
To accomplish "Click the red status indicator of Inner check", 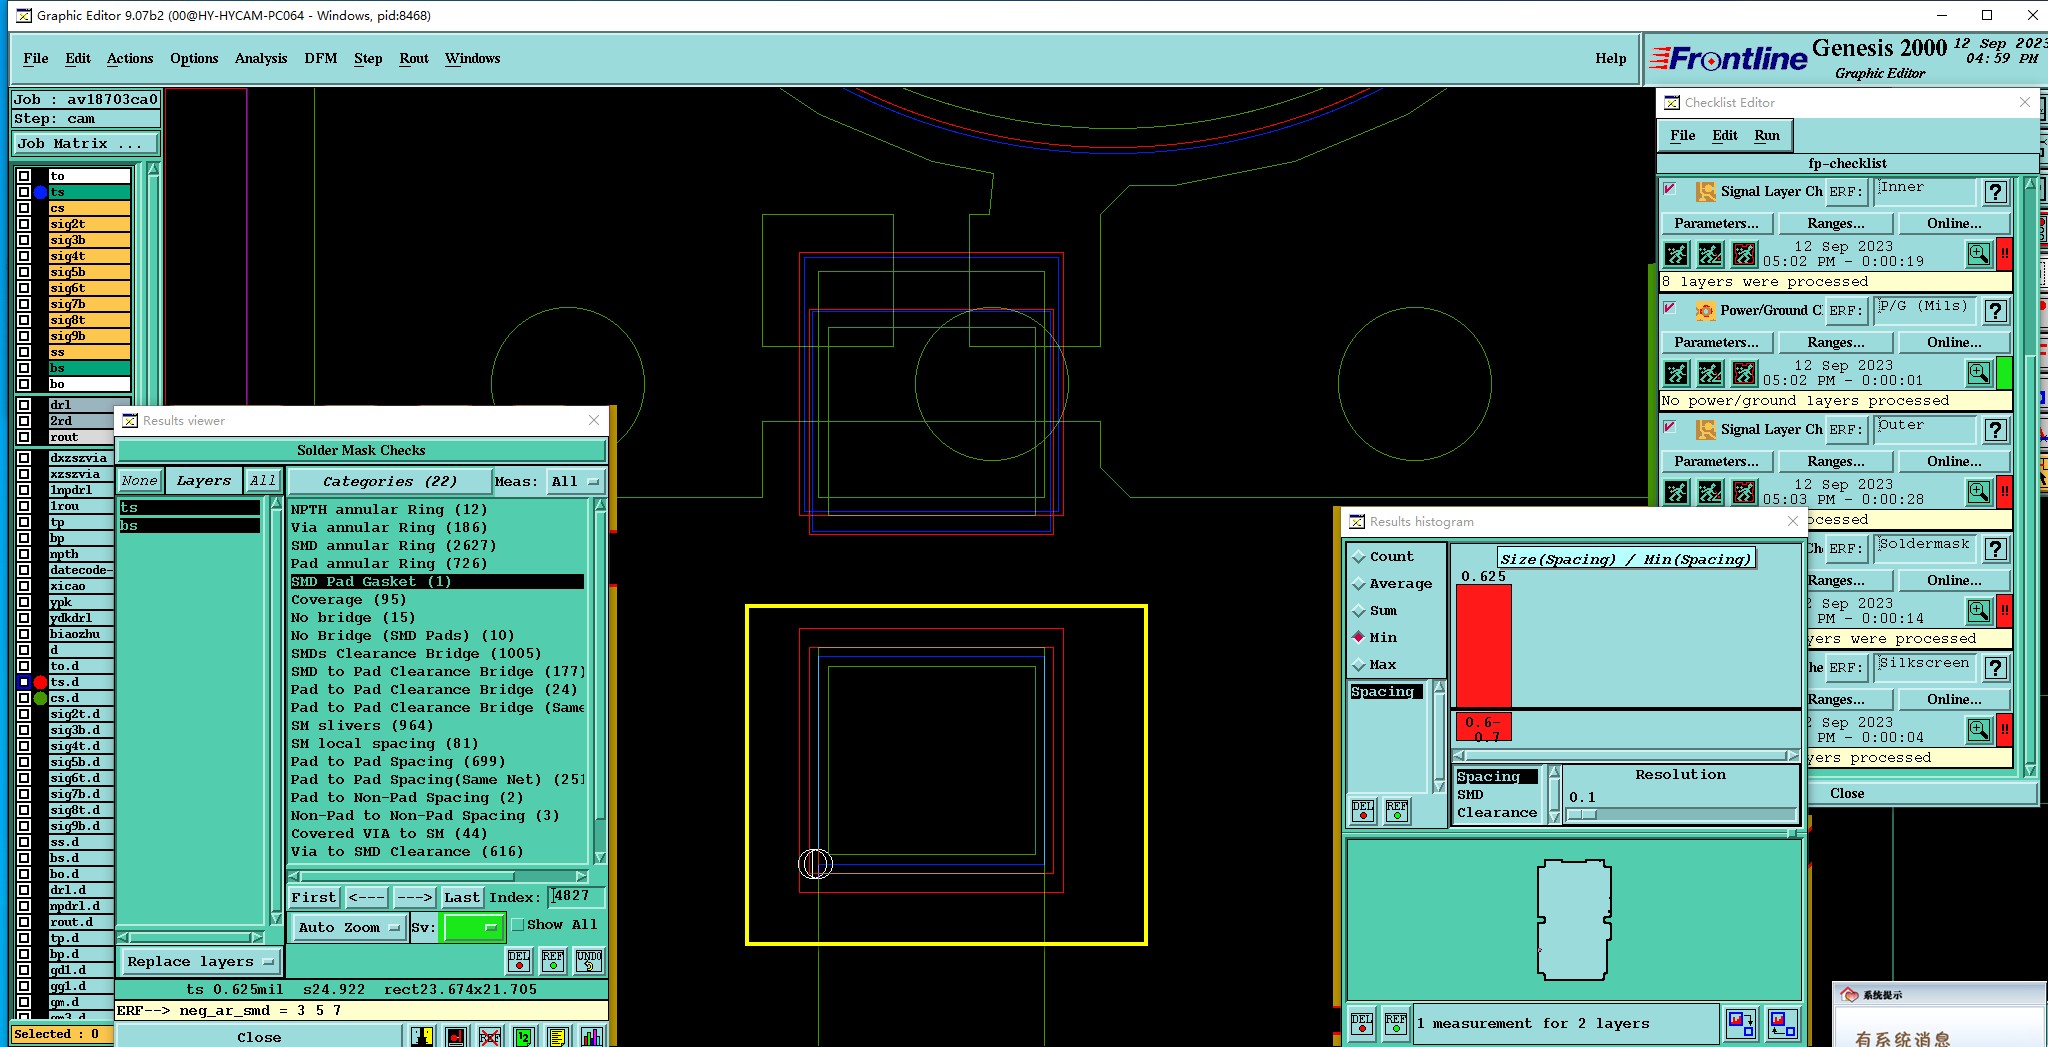I will pos(2004,254).
